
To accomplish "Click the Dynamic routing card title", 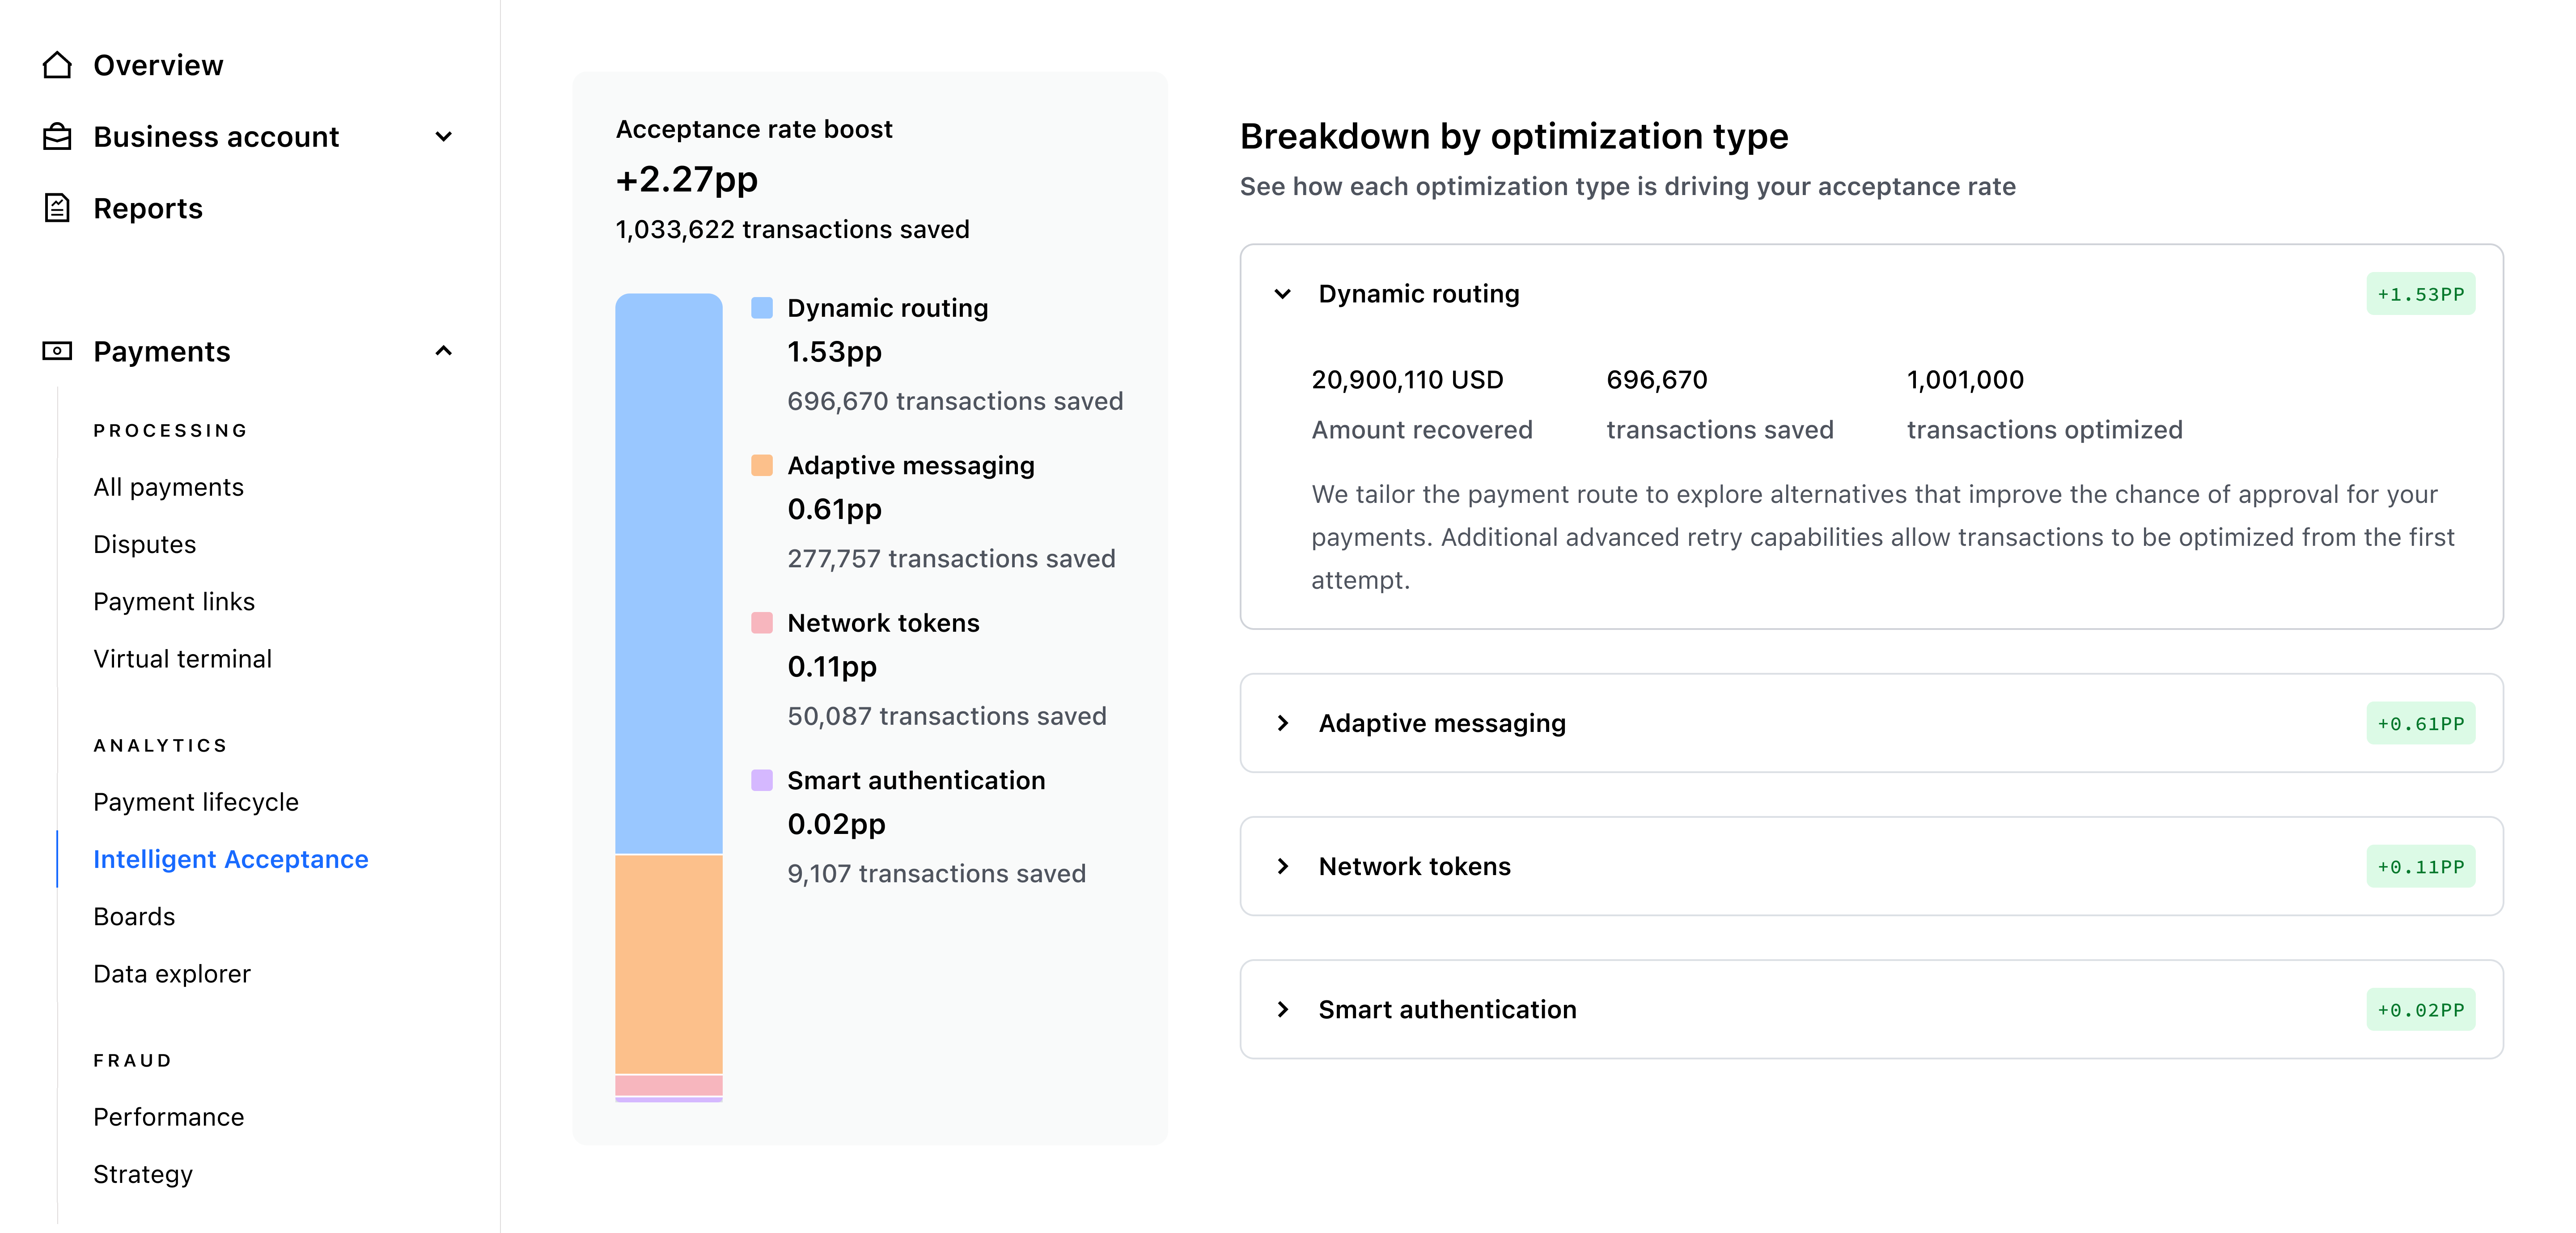I will click(1418, 294).
